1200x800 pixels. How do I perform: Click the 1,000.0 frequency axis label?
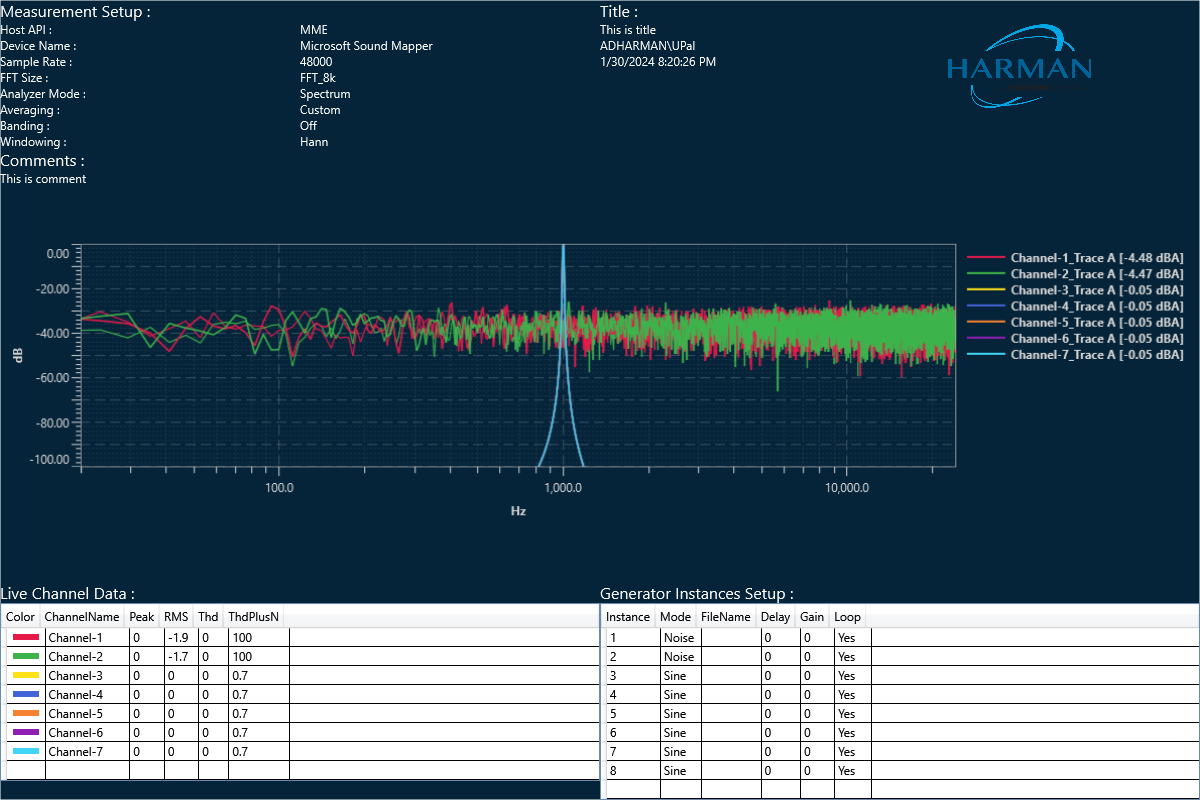(564, 487)
